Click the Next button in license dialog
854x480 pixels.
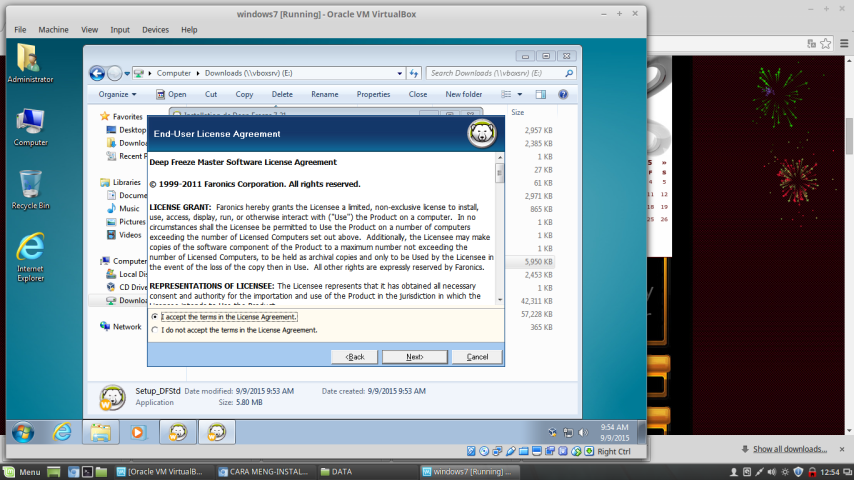click(x=414, y=357)
